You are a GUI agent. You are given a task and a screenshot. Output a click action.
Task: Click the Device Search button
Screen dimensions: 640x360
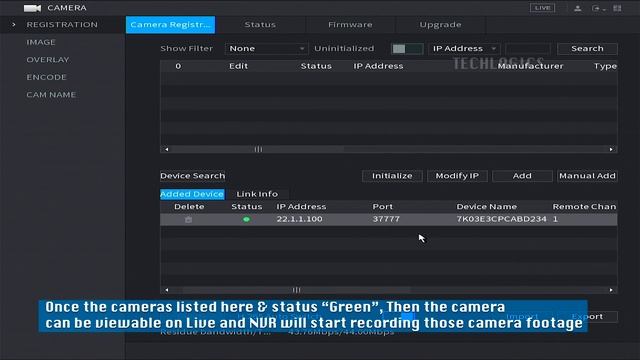pyautogui.click(x=192, y=176)
